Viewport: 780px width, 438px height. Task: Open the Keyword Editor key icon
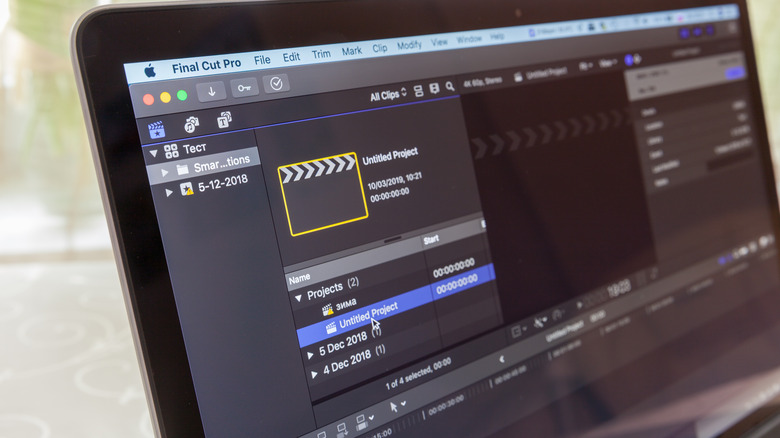[x=244, y=88]
